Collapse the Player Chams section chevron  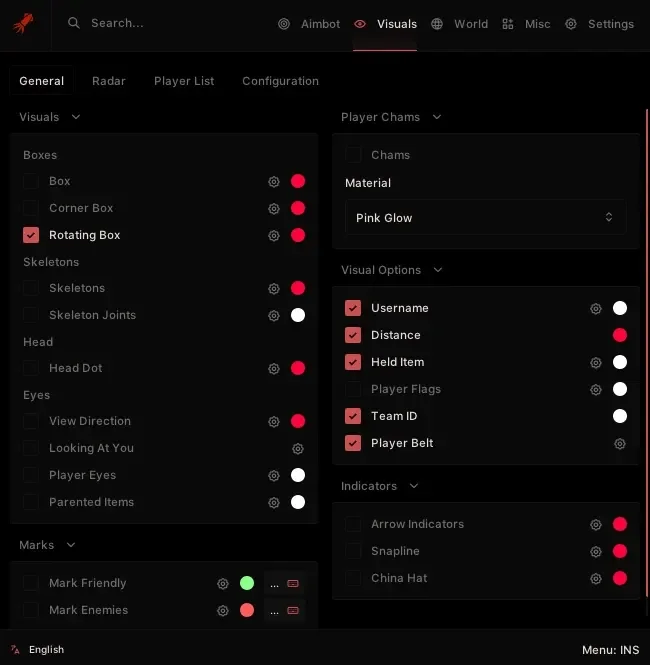pyautogui.click(x=437, y=117)
